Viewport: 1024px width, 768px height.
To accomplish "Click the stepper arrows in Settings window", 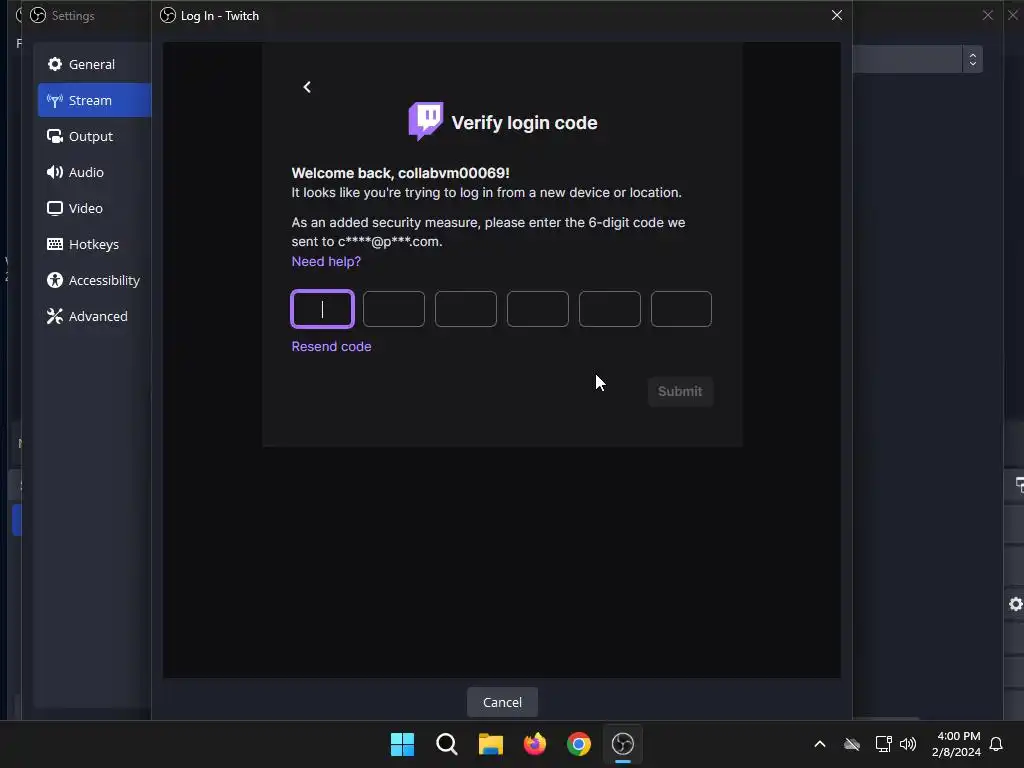I will tap(972, 59).
